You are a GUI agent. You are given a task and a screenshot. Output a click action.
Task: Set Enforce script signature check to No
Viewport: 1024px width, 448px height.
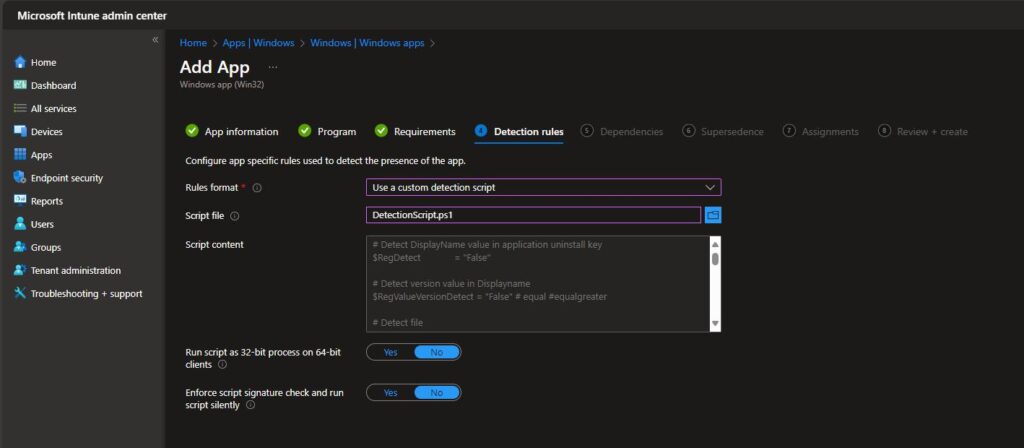pos(437,392)
